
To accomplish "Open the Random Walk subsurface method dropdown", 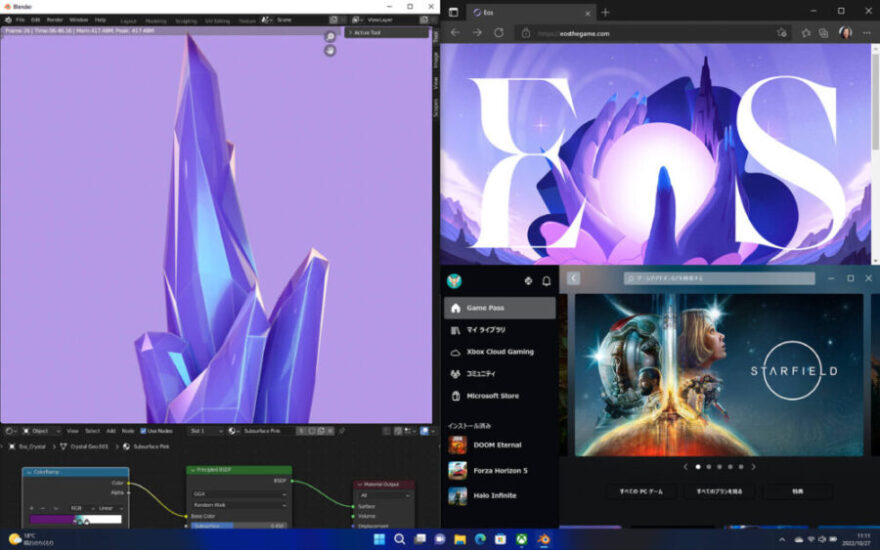I will 239,505.
